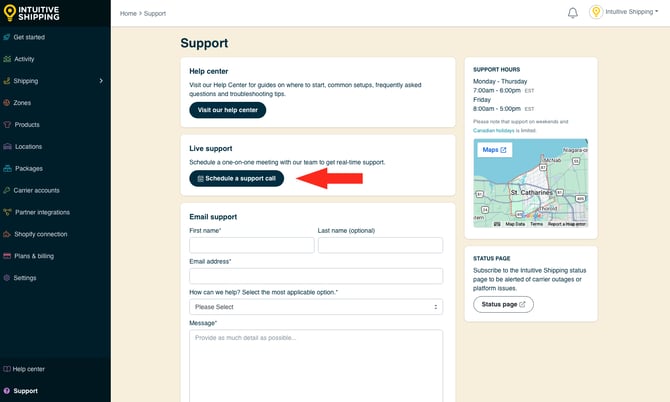
Task: Open Carrier accounts page
Action: coord(36,190)
